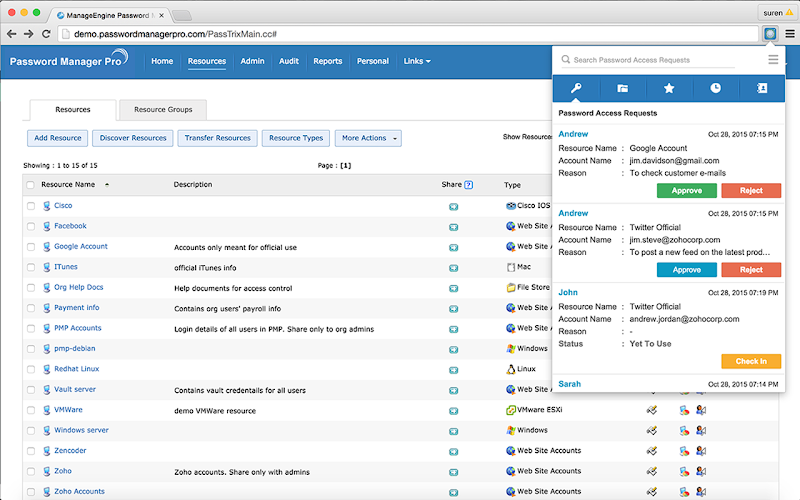
Task: Go to the Audit menu
Action: pyautogui.click(x=289, y=61)
